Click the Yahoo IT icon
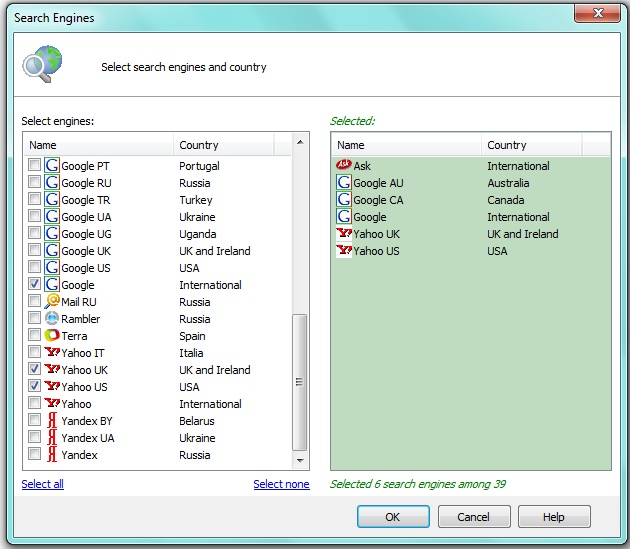The height and width of the screenshot is (549, 635). [x=52, y=352]
